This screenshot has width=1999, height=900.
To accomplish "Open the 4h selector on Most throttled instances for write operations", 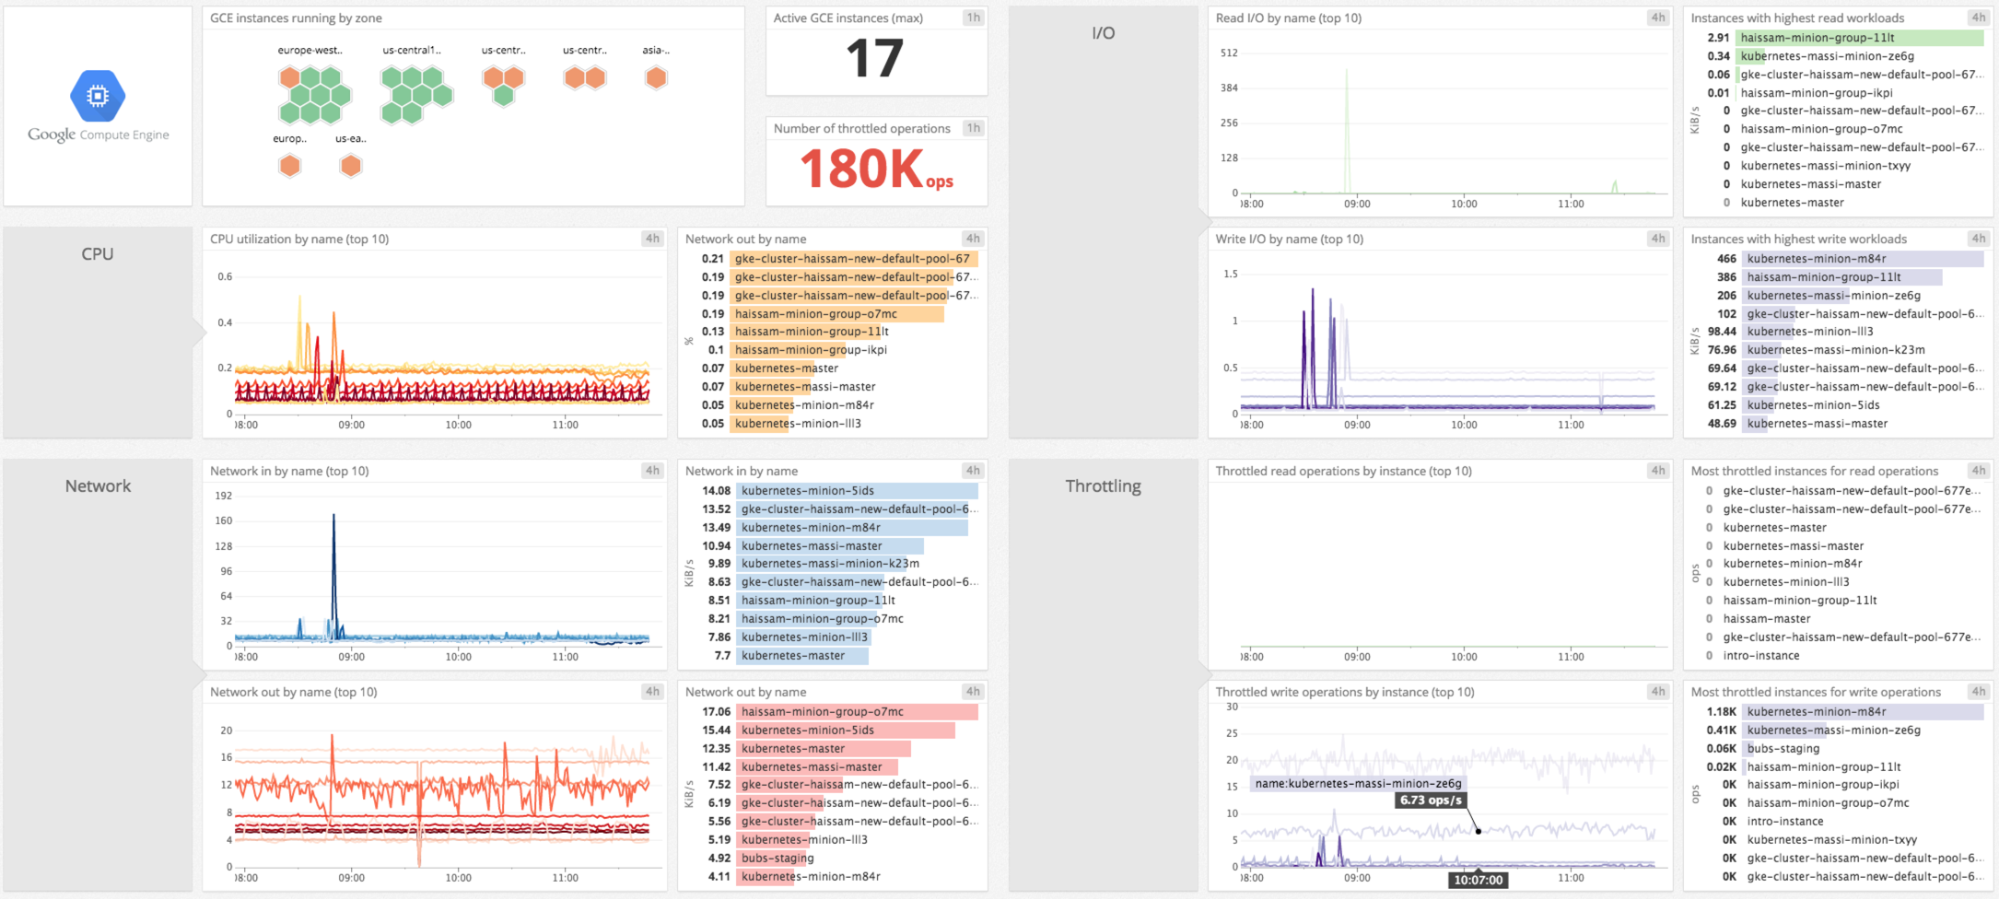I will 1978,691.
